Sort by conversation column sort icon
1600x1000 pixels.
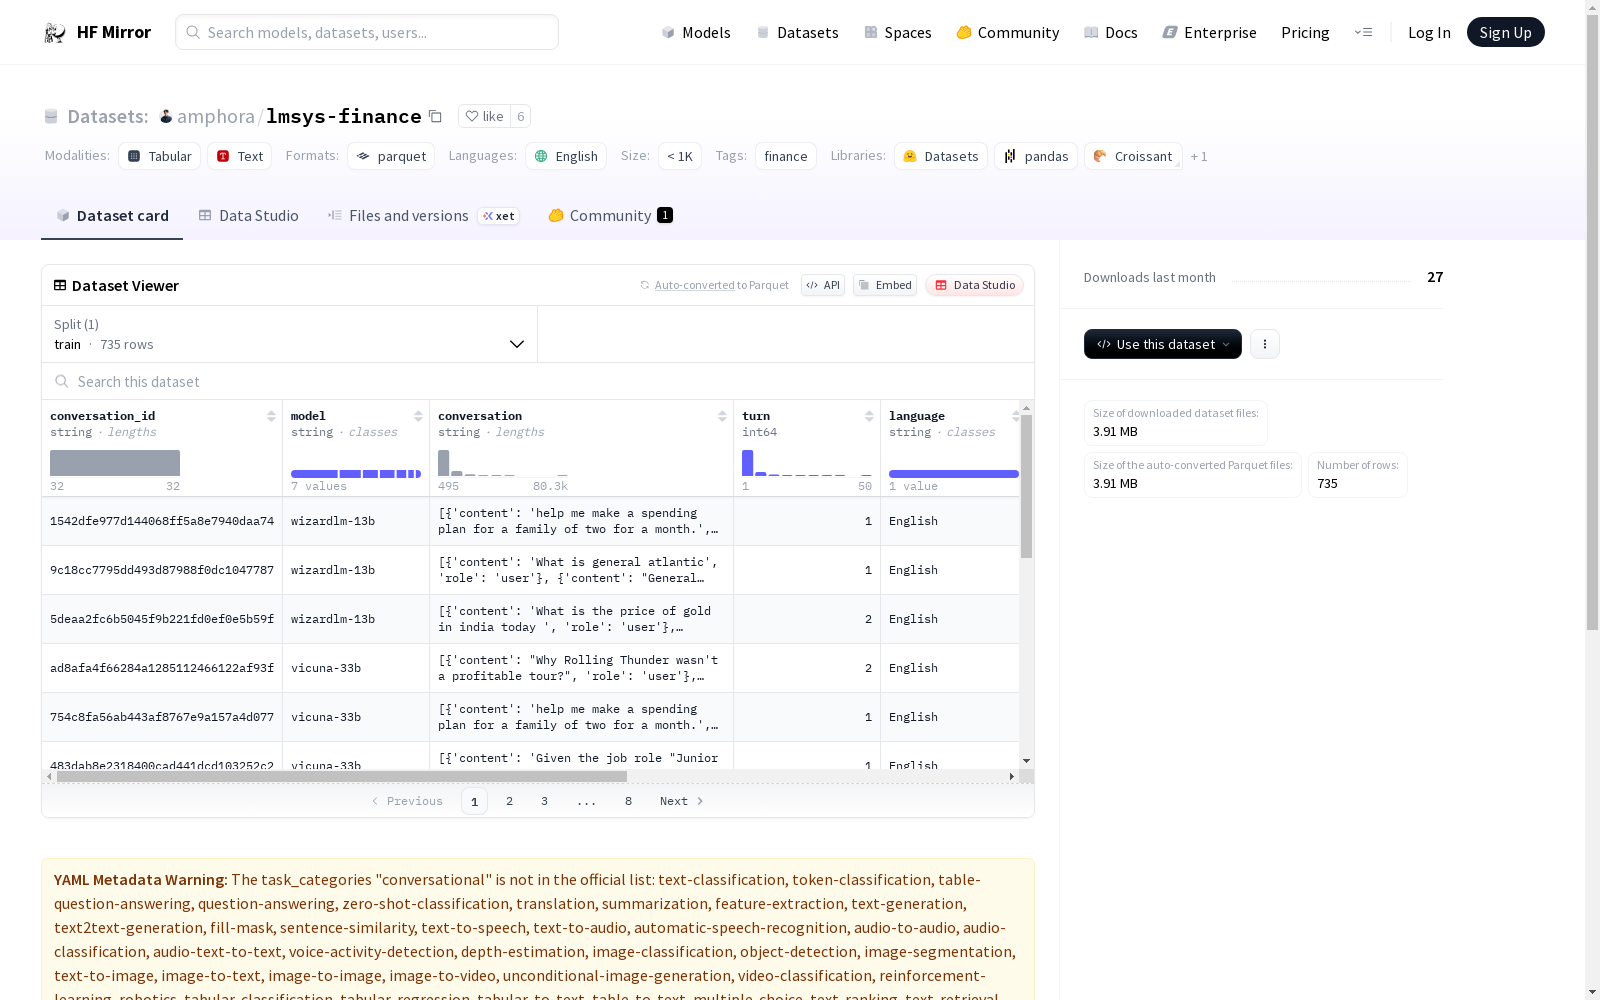click(722, 416)
